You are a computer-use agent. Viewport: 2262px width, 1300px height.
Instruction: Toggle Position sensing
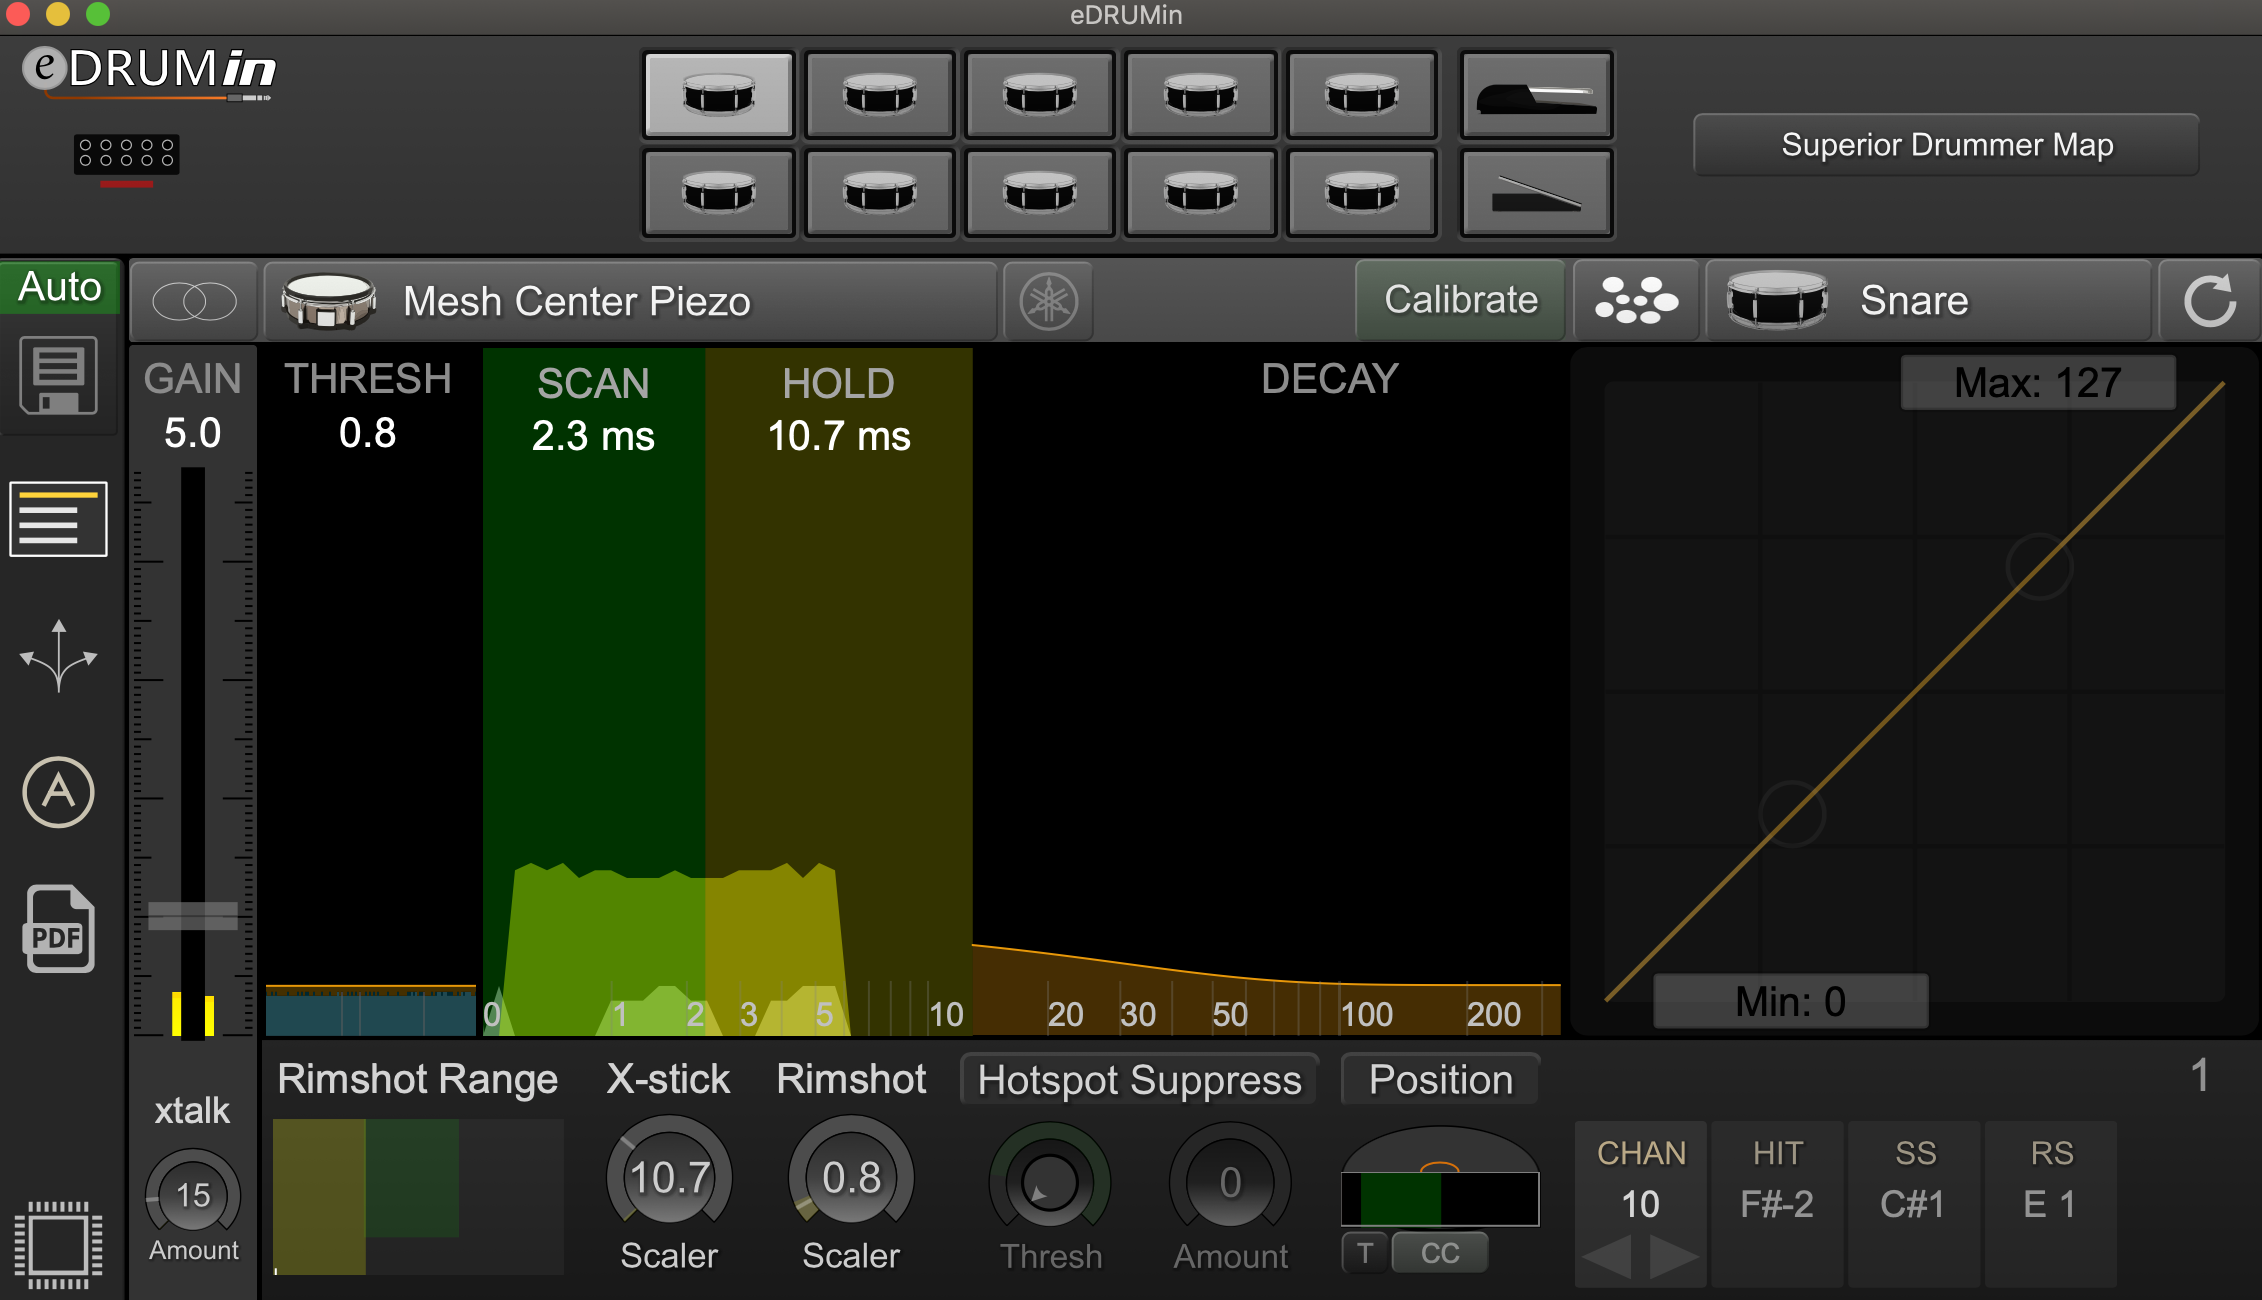point(1440,1080)
